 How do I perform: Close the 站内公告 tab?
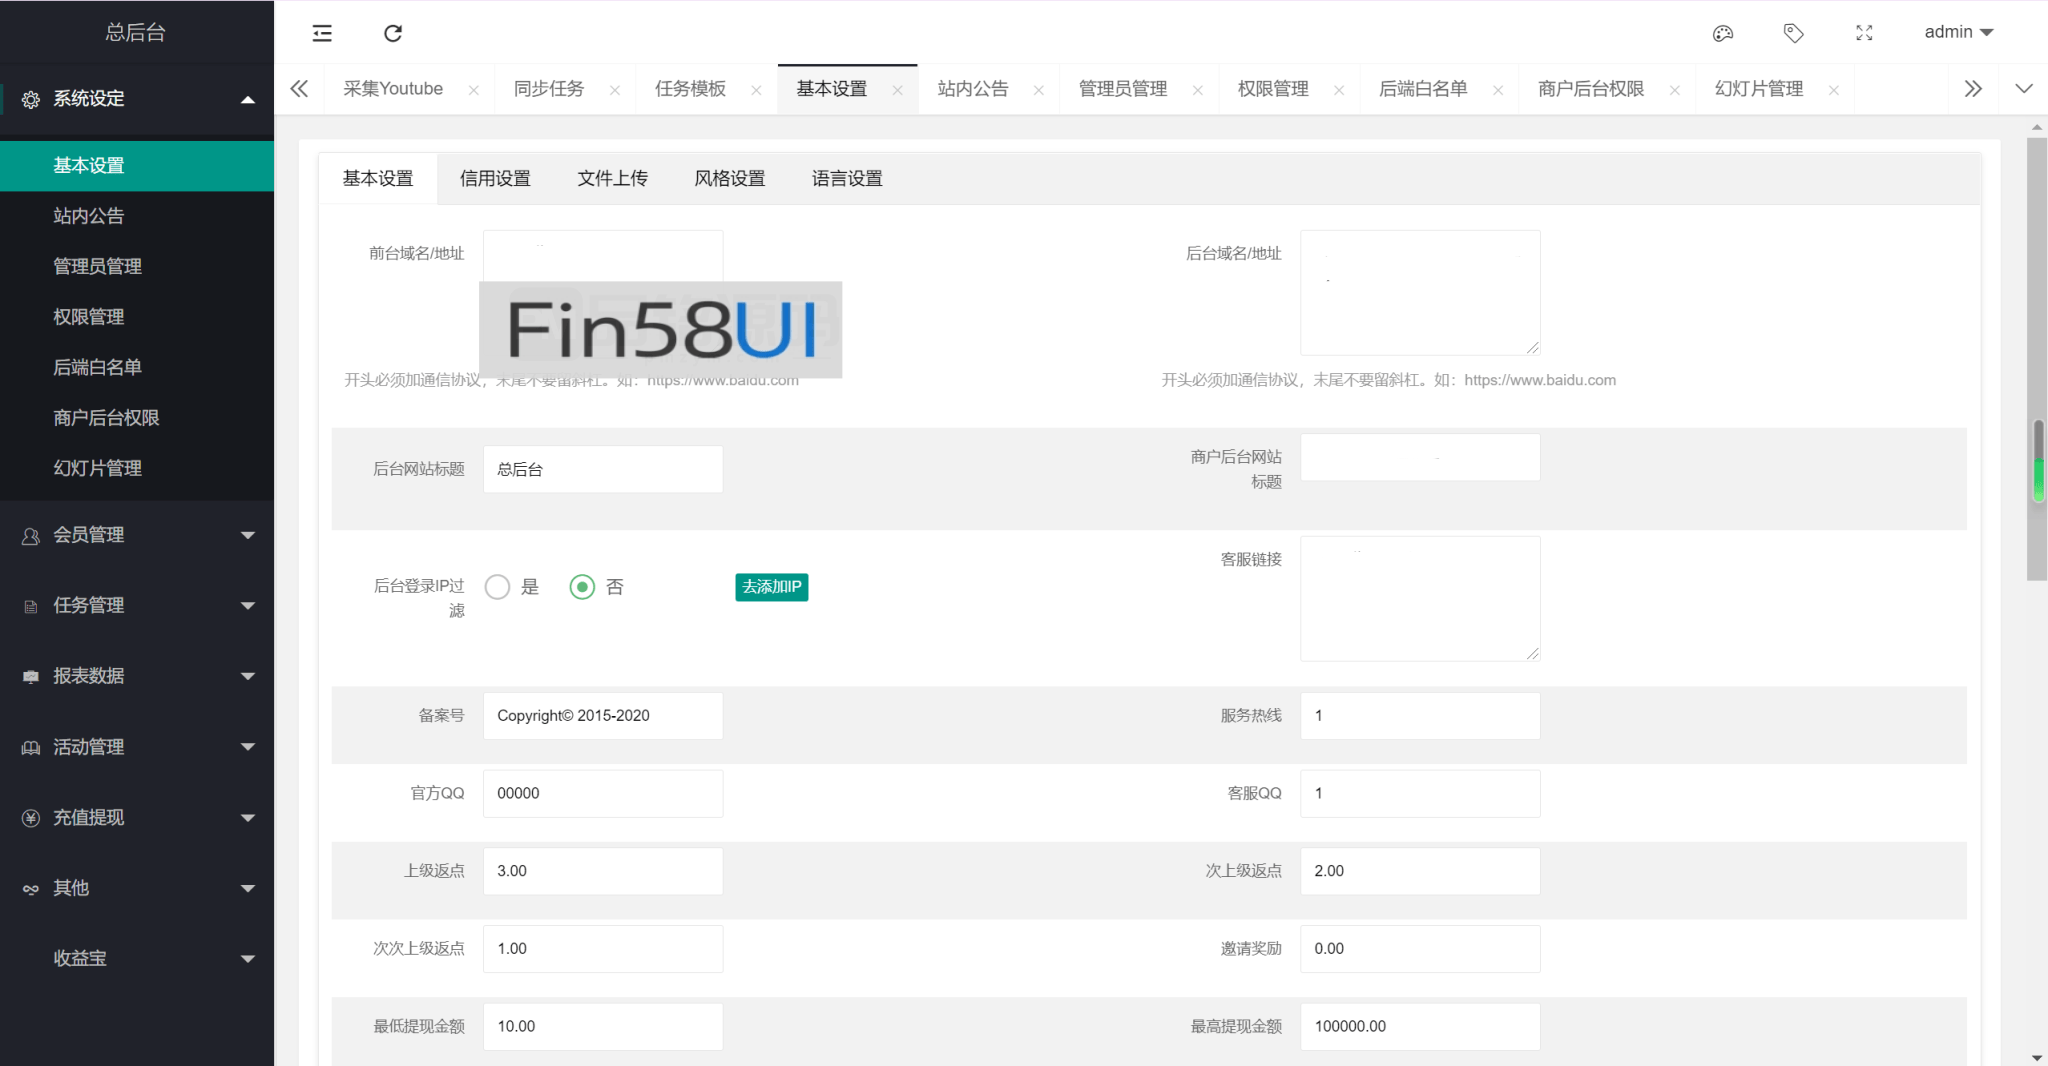coord(1039,90)
